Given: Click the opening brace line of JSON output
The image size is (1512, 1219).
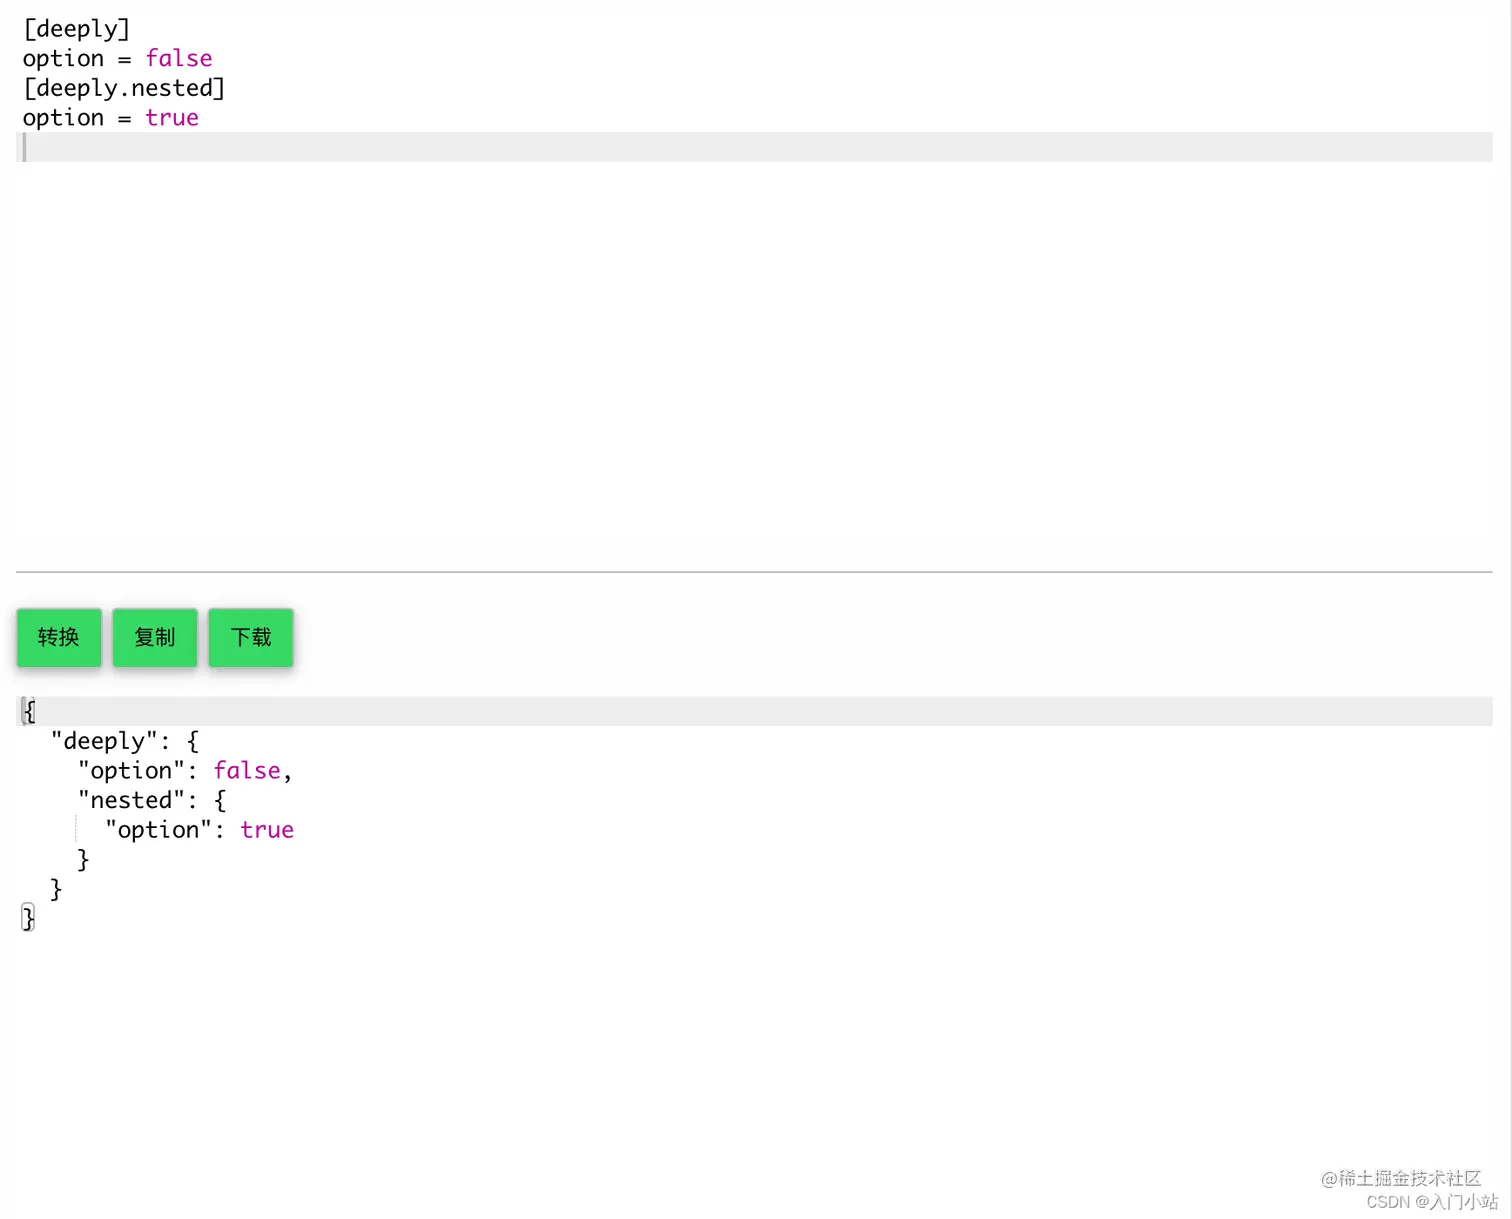Looking at the screenshot, I should click(754, 711).
